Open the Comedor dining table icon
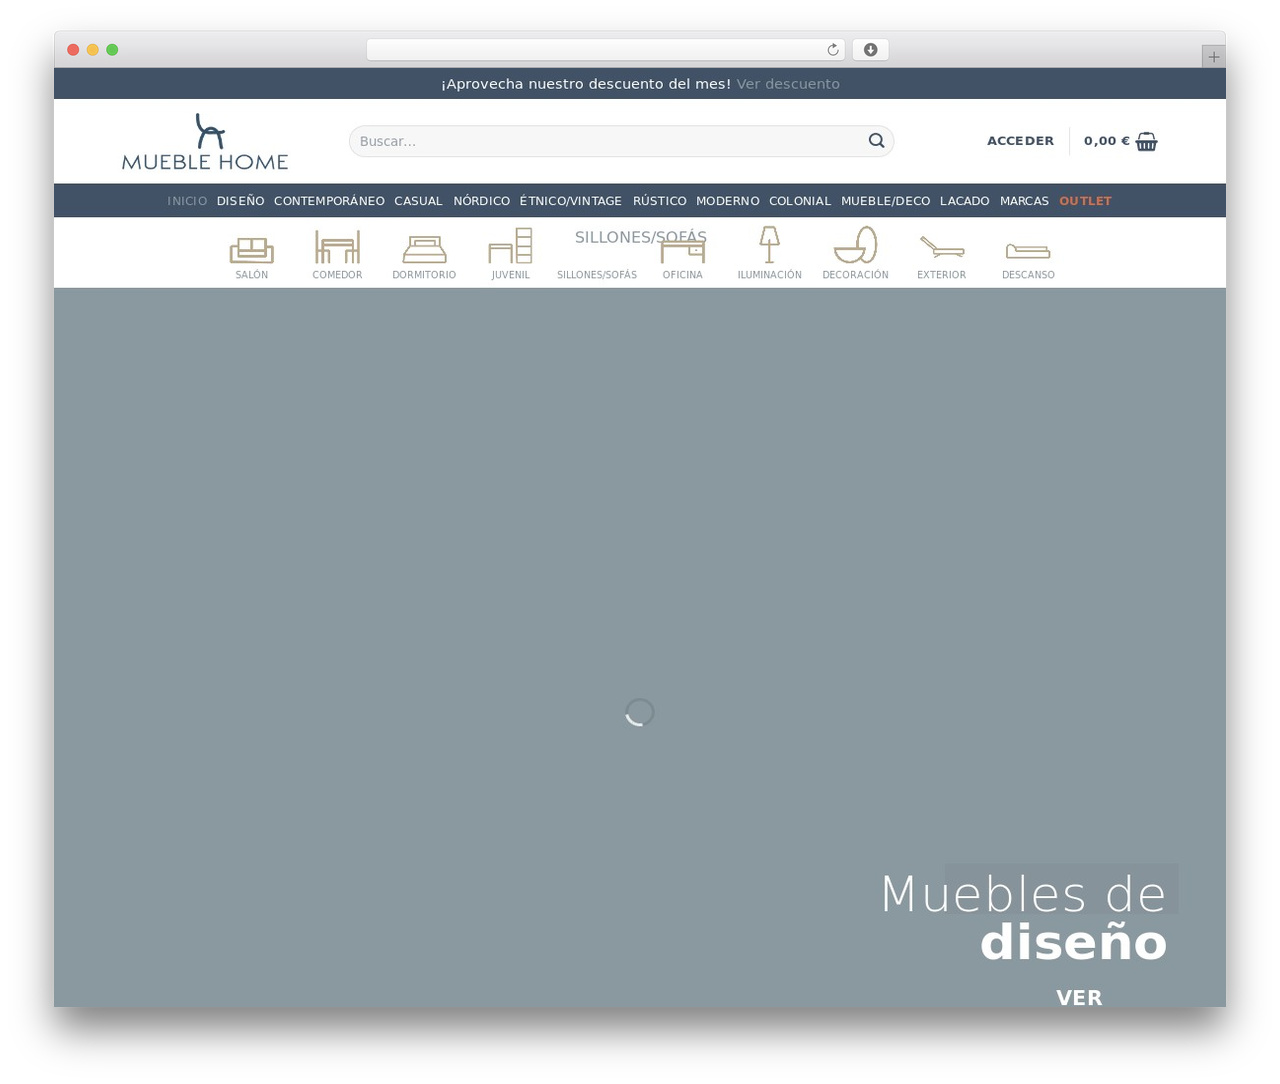Screen dimensions: 1280x1084 pyautogui.click(x=337, y=246)
